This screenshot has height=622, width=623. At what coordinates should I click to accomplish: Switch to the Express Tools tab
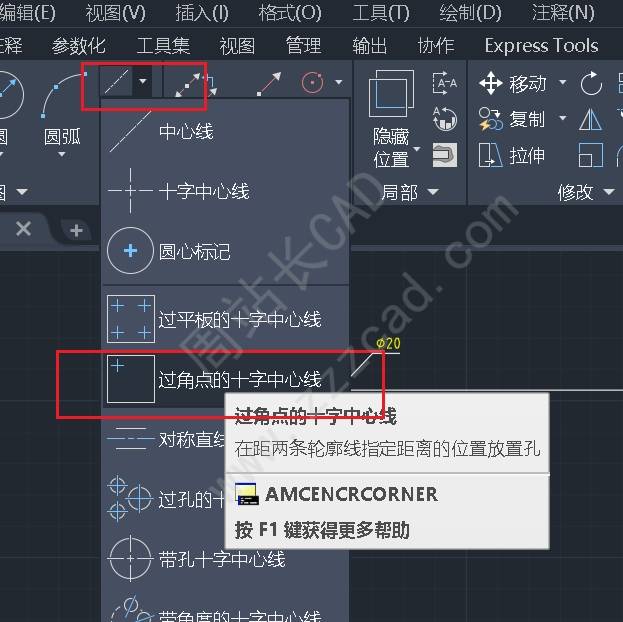click(x=542, y=45)
